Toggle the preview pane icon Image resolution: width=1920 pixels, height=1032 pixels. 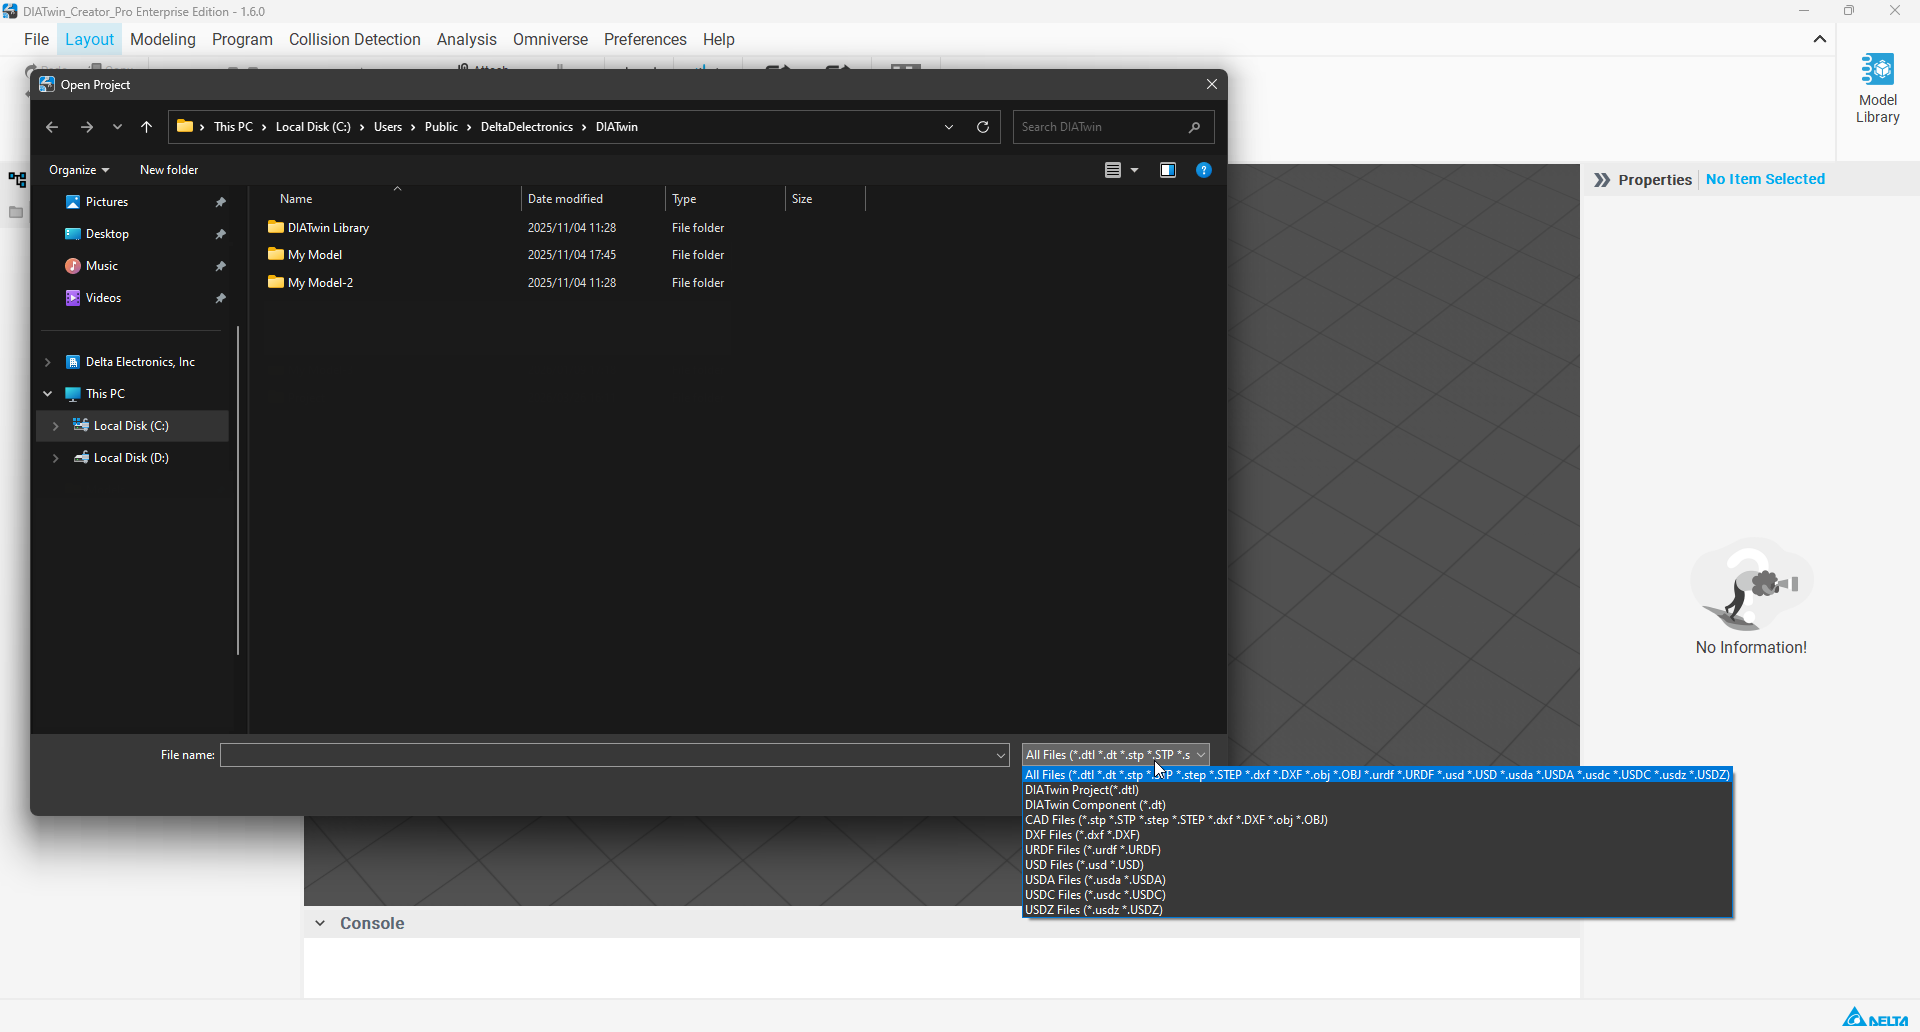[1168, 170]
